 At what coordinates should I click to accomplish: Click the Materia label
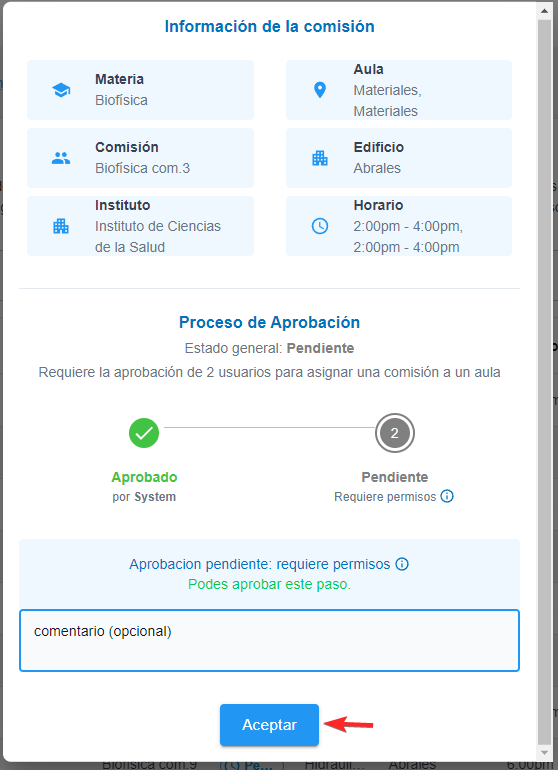119,79
